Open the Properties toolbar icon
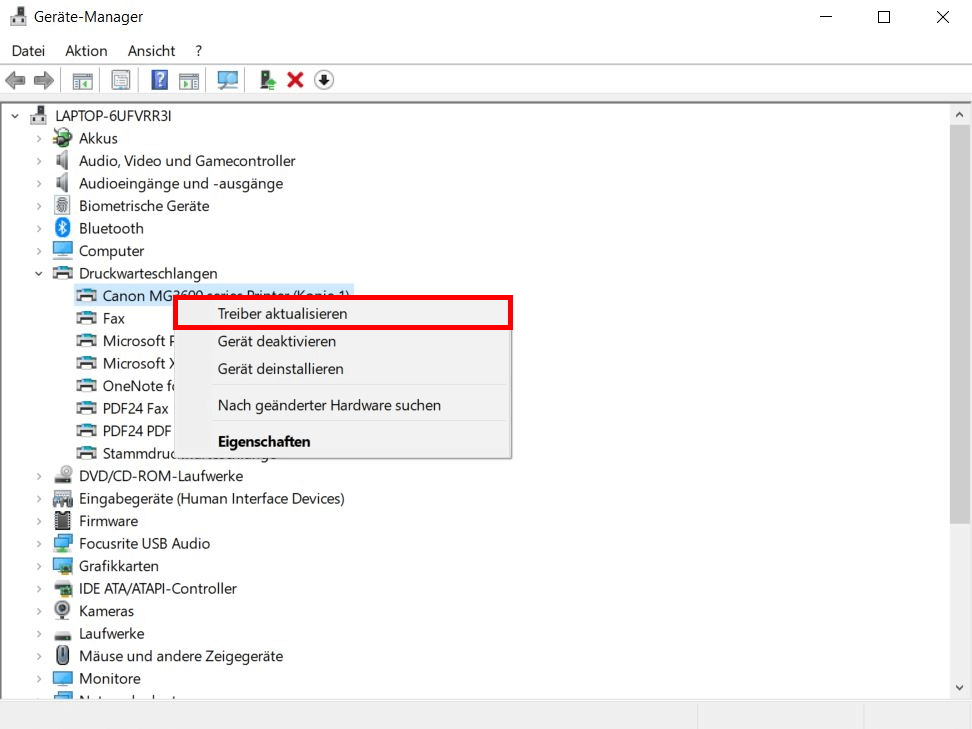This screenshot has width=972, height=729. [121, 80]
